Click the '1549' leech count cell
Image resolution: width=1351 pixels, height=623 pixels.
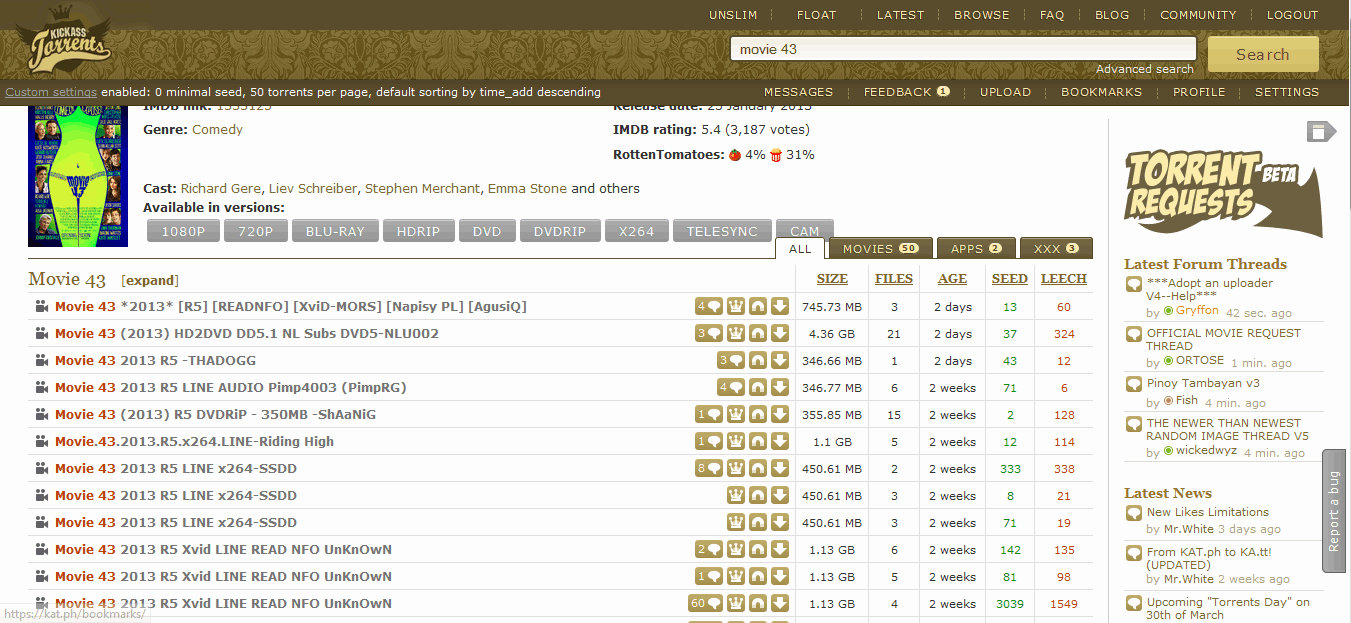[1064, 604]
